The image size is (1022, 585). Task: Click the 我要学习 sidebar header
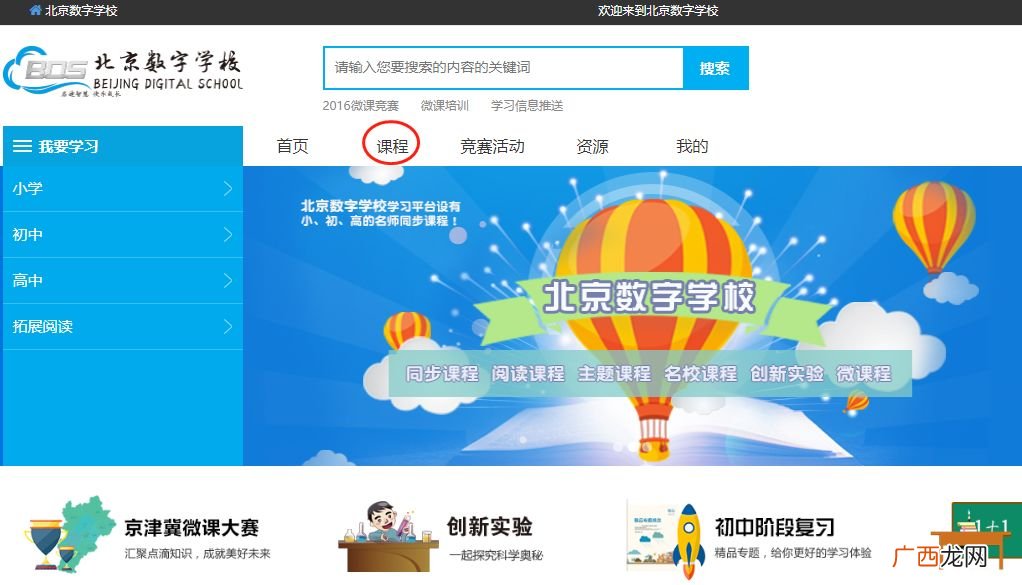(x=123, y=146)
